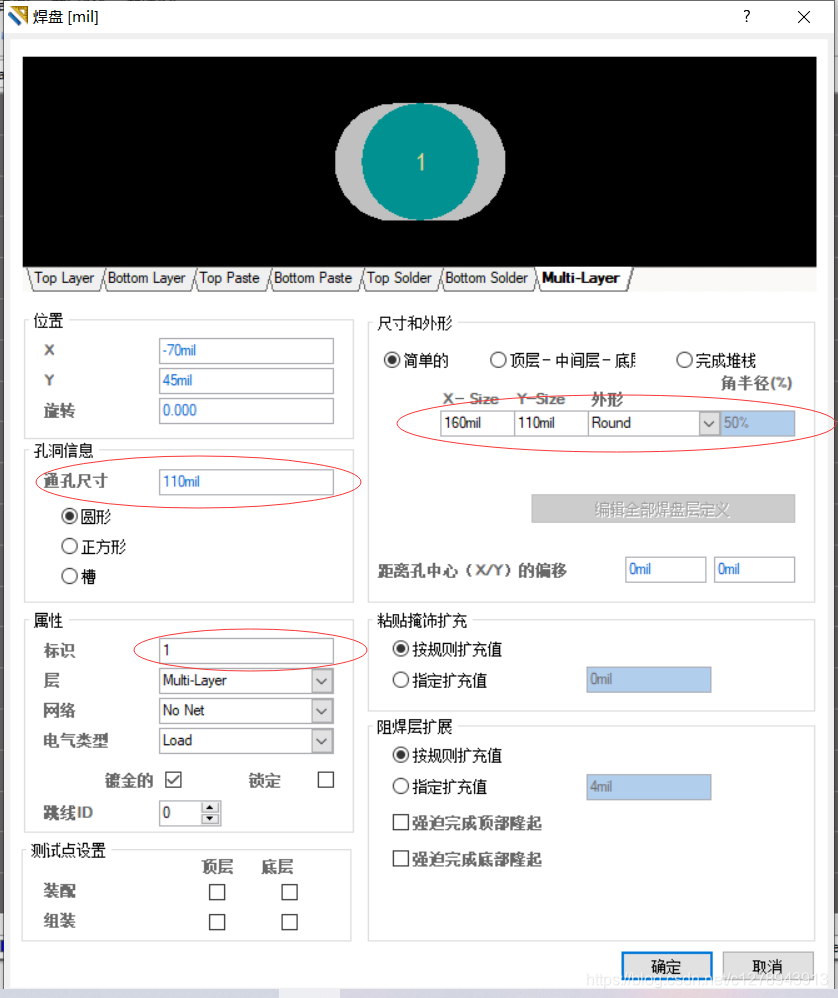
Task: Switch to the Top Layer tab
Action: point(63,278)
